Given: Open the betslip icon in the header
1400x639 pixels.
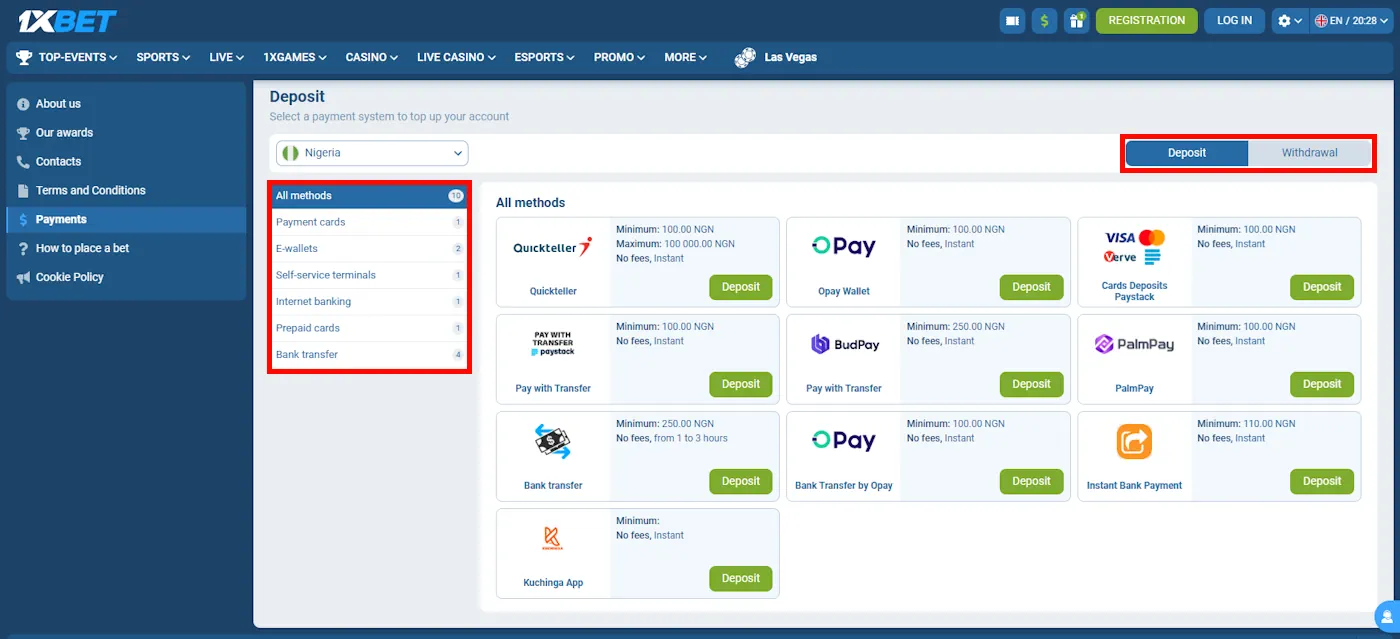Looking at the screenshot, I should tap(1012, 20).
